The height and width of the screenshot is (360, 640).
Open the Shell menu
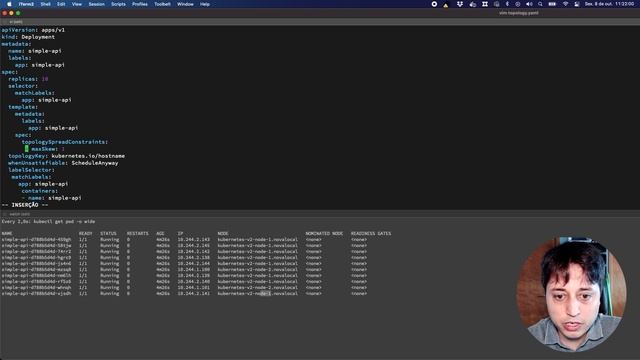[x=45, y=4]
